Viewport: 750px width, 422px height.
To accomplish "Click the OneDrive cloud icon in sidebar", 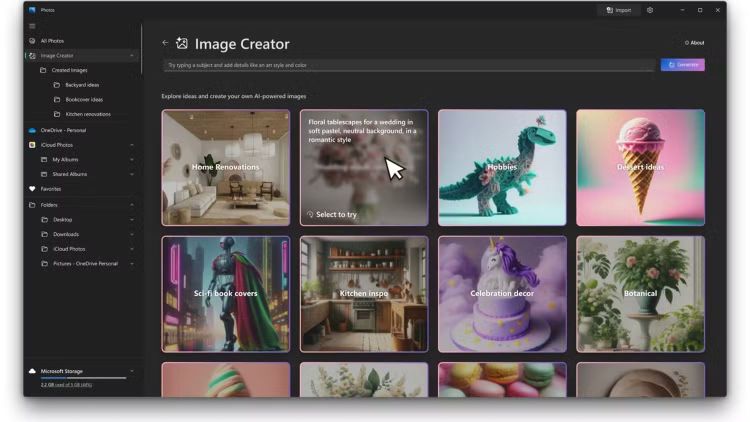I will click(x=32, y=130).
